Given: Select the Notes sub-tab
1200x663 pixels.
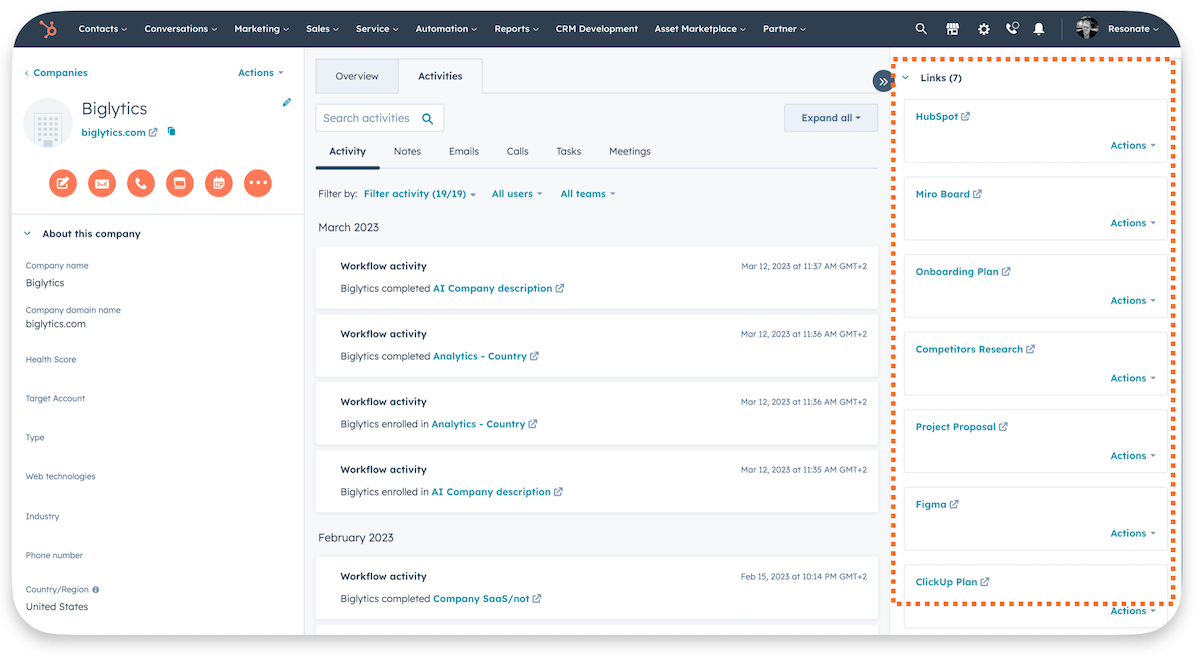Looking at the screenshot, I should tap(407, 151).
